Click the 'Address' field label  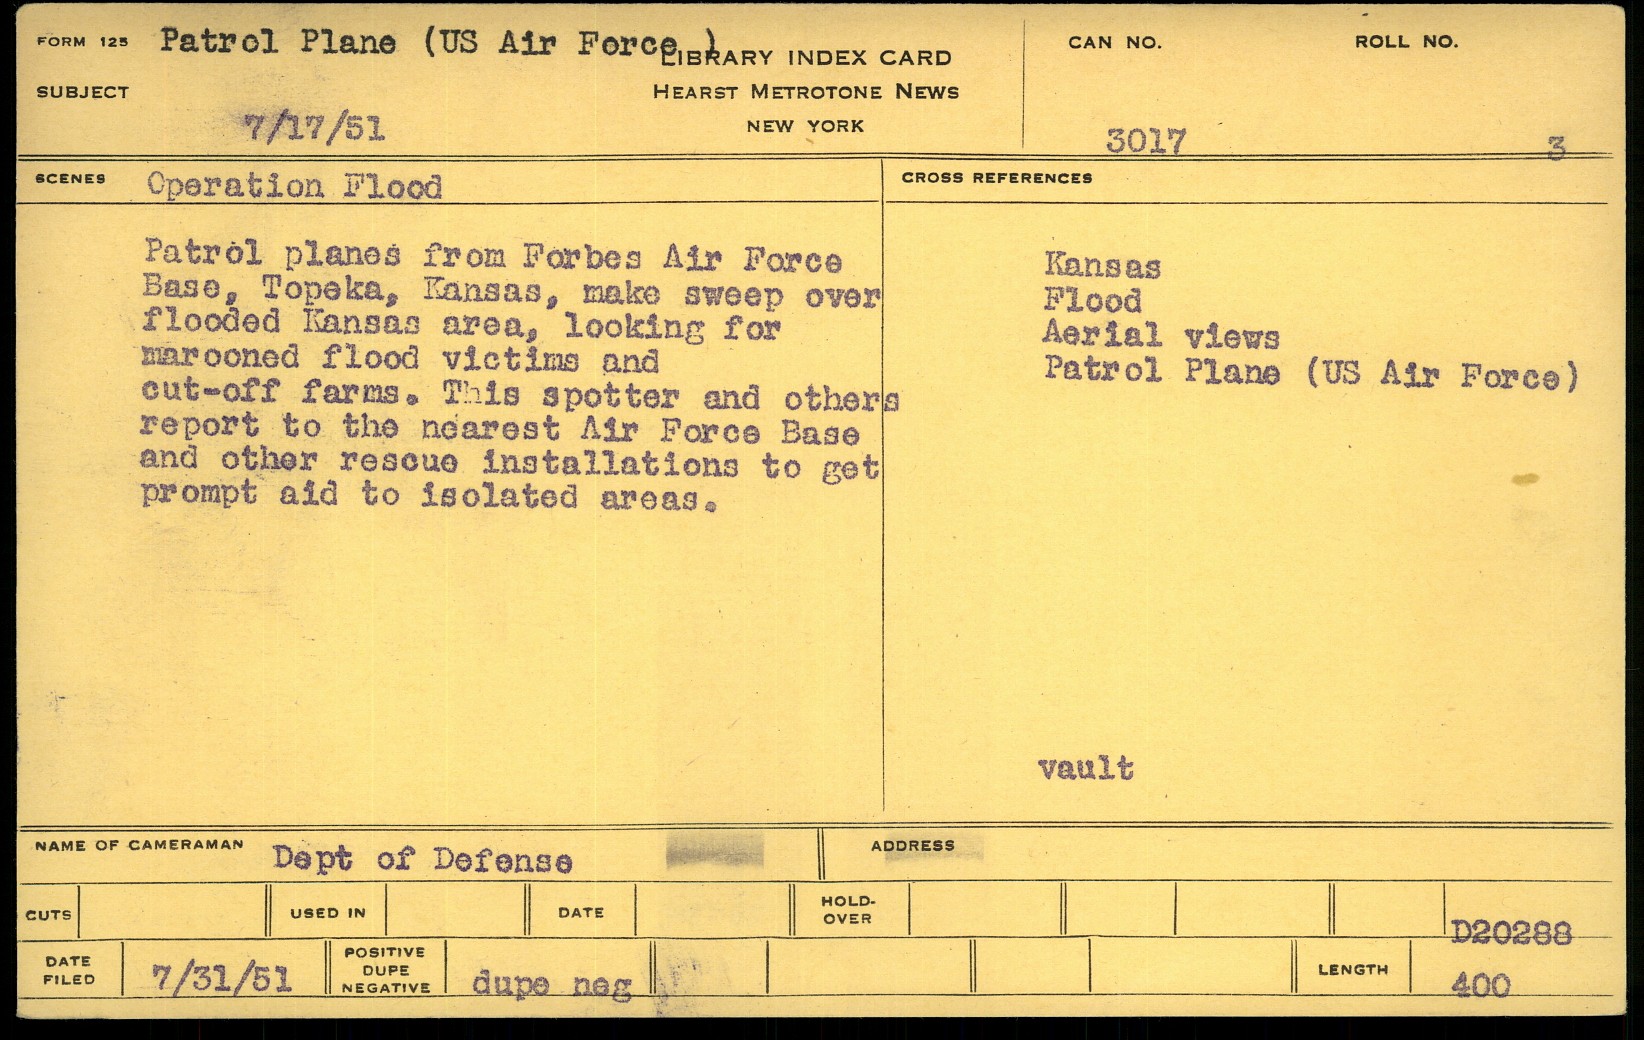pos(912,846)
